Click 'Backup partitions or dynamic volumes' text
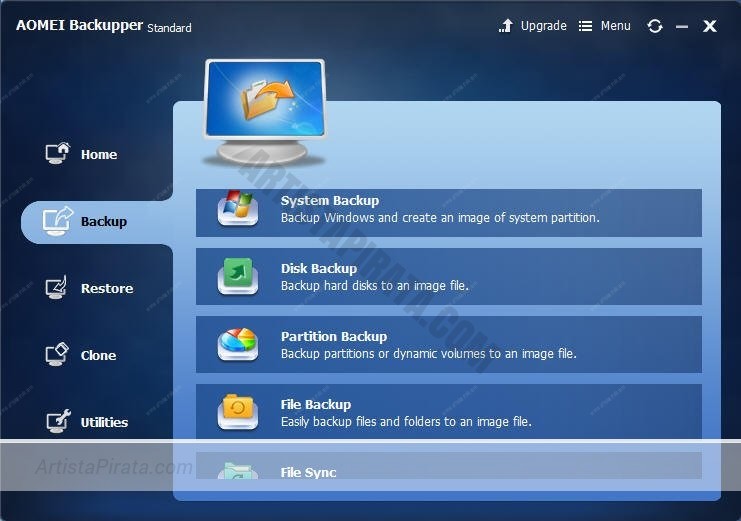Viewport: 741px width, 521px height. [x=429, y=354]
